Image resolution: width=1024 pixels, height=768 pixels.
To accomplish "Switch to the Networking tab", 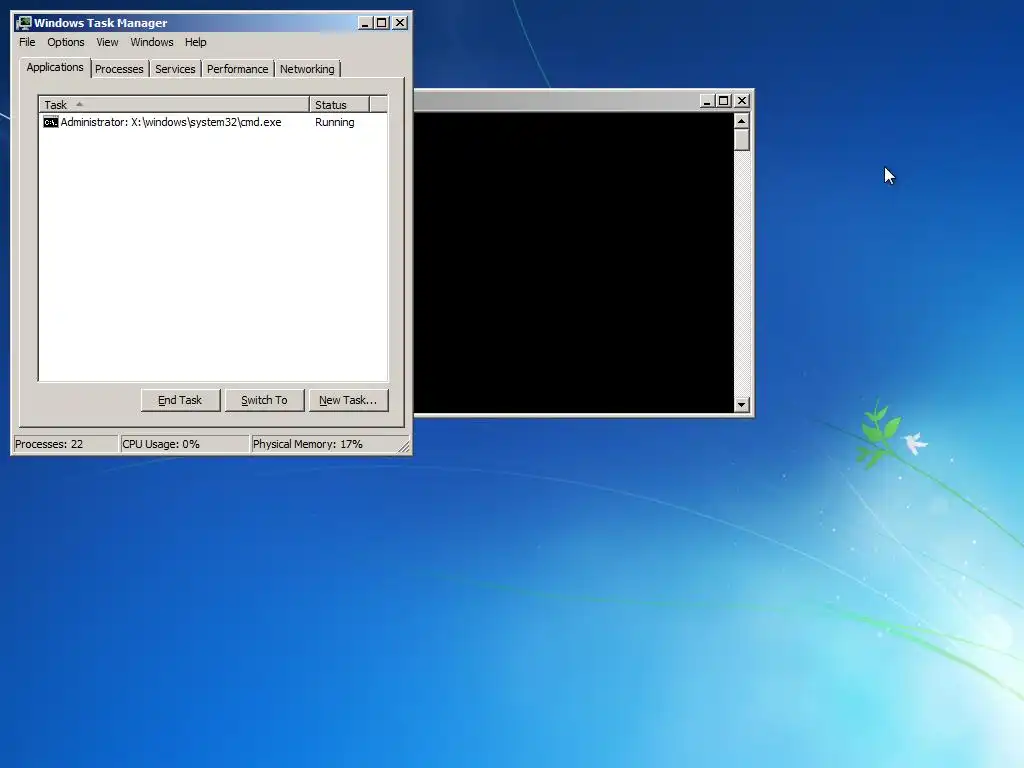I will [x=307, y=69].
